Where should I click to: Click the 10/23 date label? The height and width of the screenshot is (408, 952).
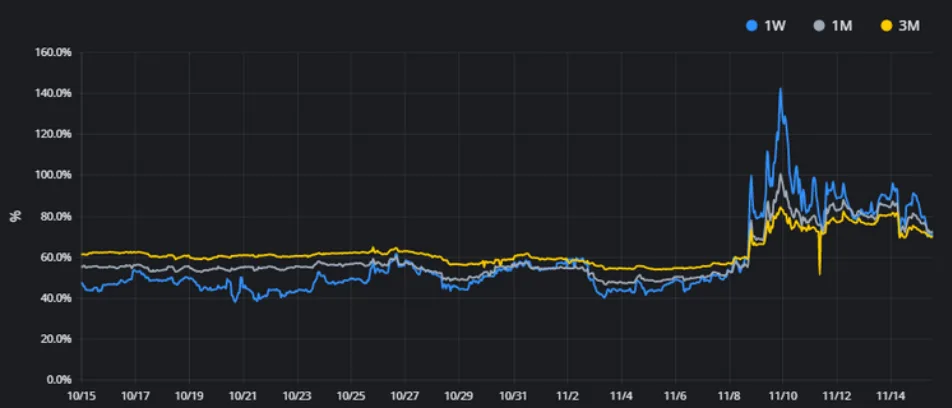click(x=297, y=395)
